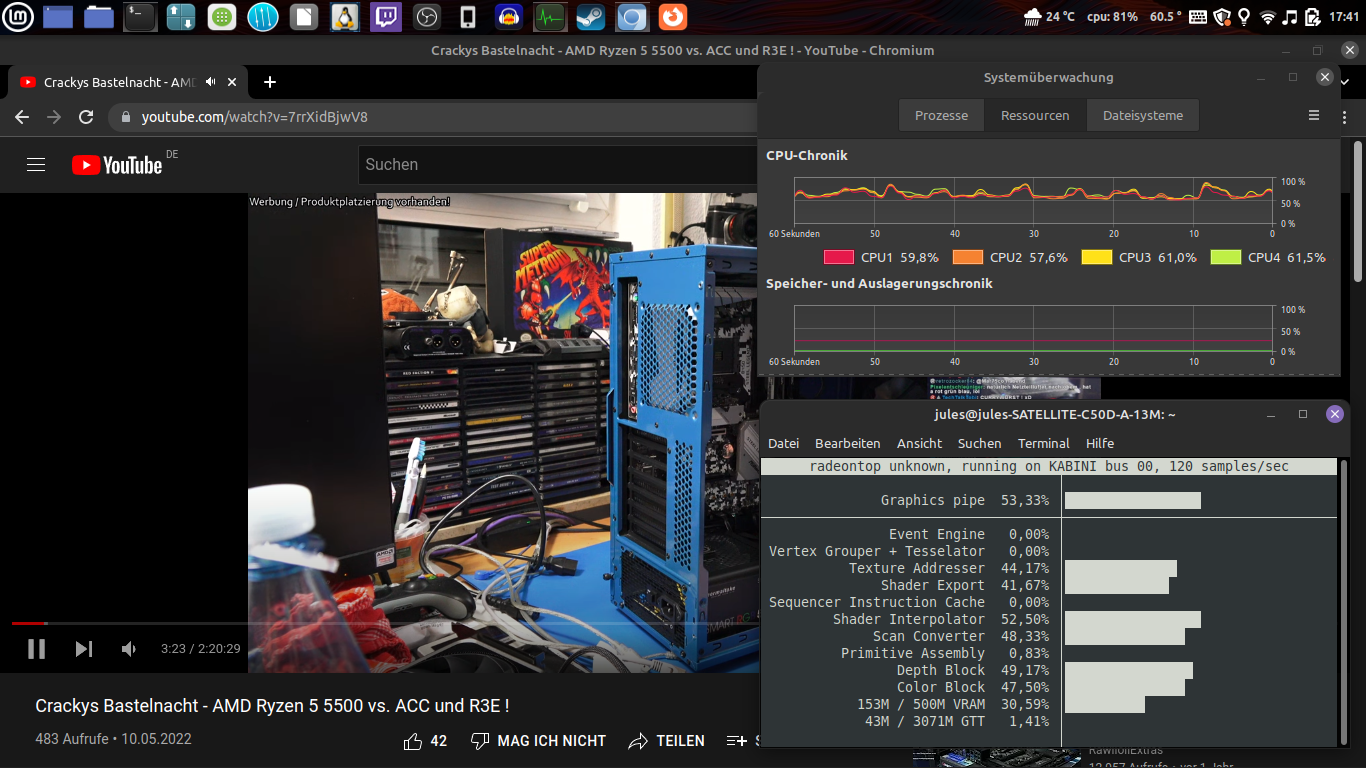Launch Steam from the panel
This screenshot has width=1366, height=768.
(x=590, y=16)
